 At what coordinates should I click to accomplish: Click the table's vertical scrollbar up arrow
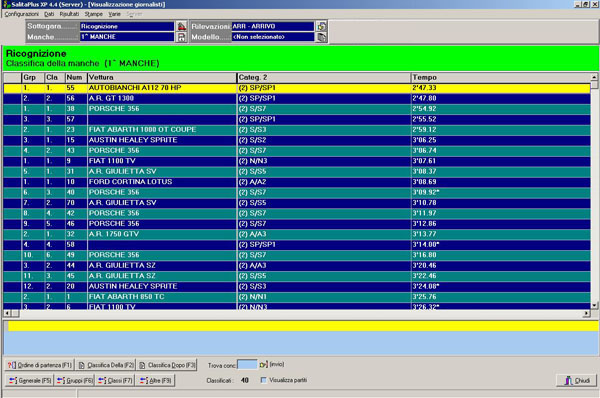tap(594, 77)
